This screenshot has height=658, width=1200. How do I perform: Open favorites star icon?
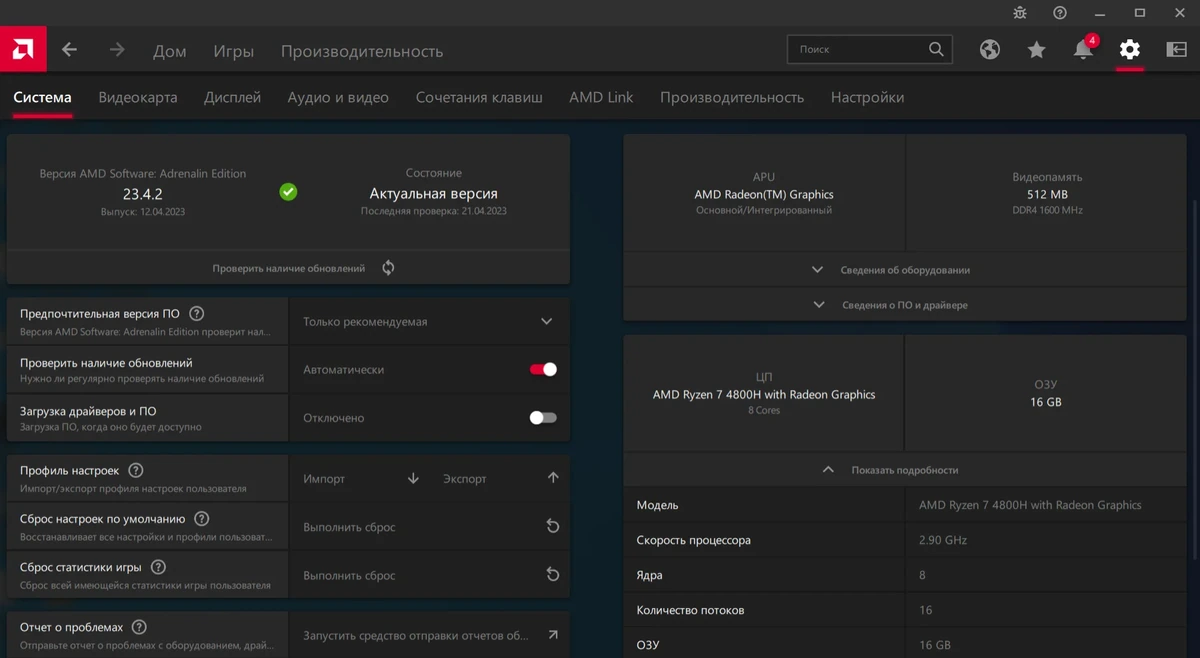[x=1037, y=49]
